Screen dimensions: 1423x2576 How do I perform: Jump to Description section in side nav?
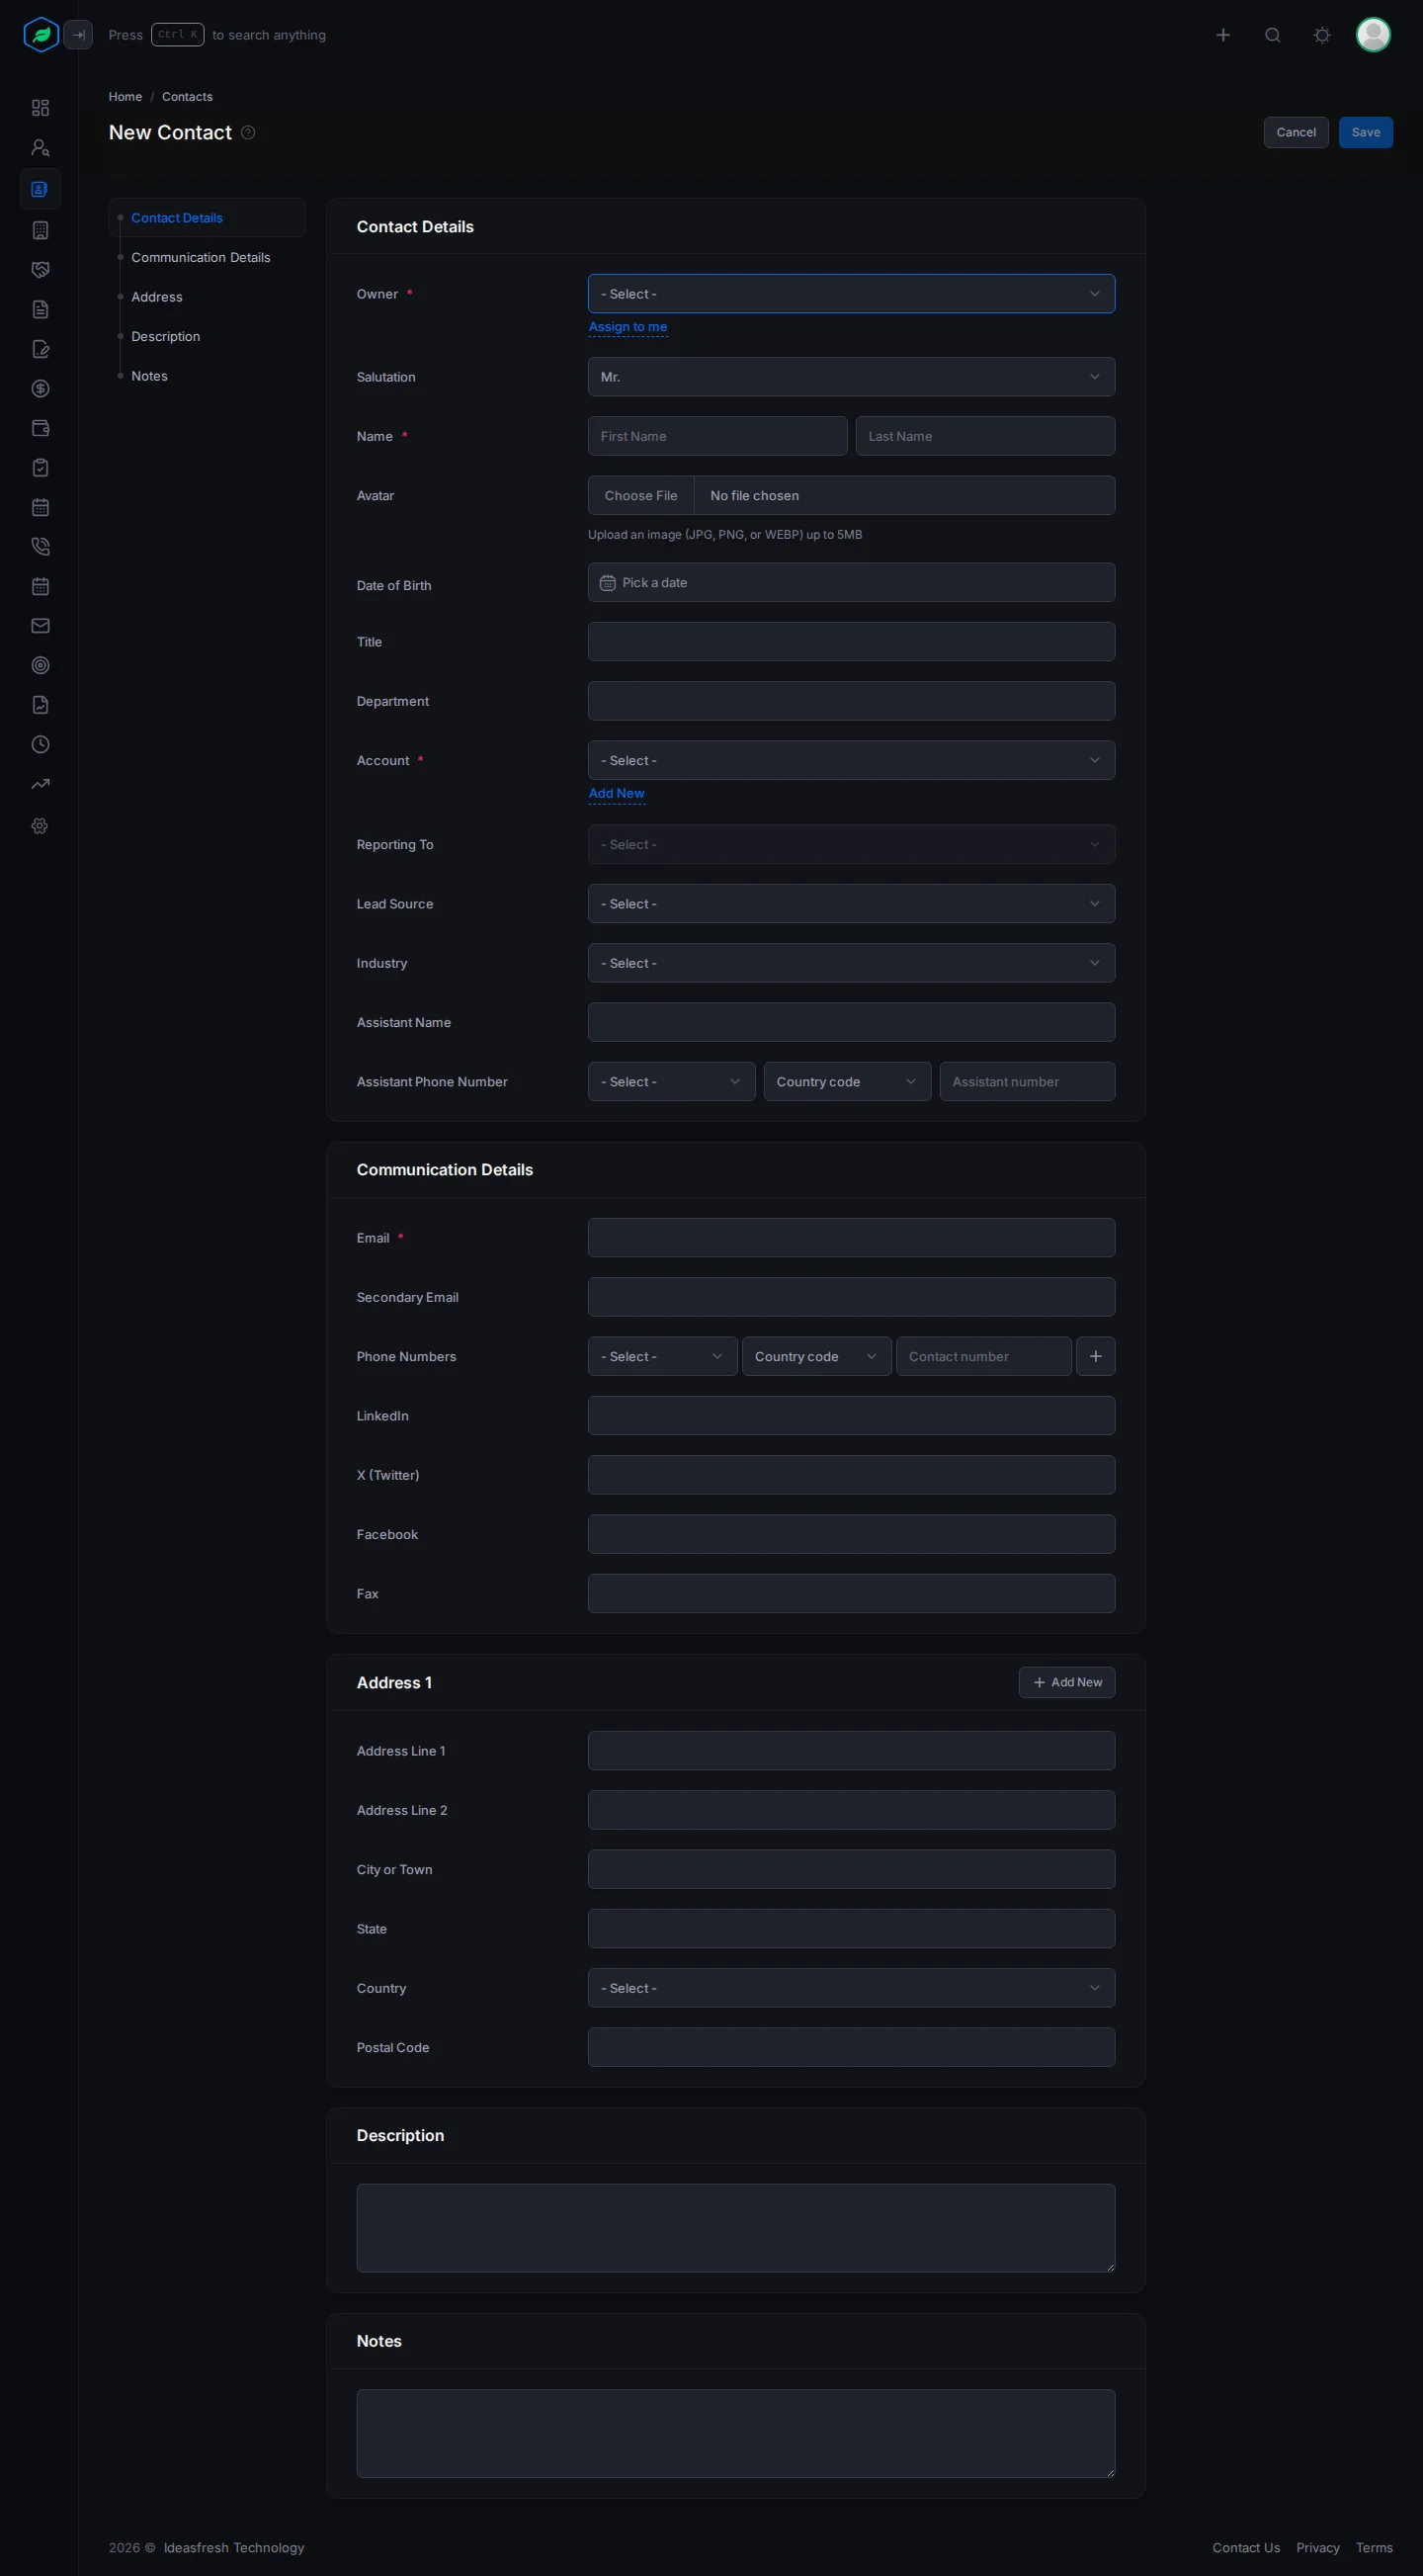click(x=166, y=337)
